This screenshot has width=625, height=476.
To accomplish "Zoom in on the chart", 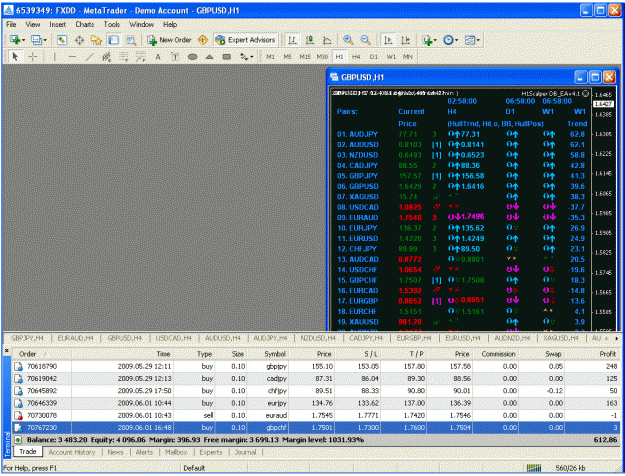I will click(348, 40).
